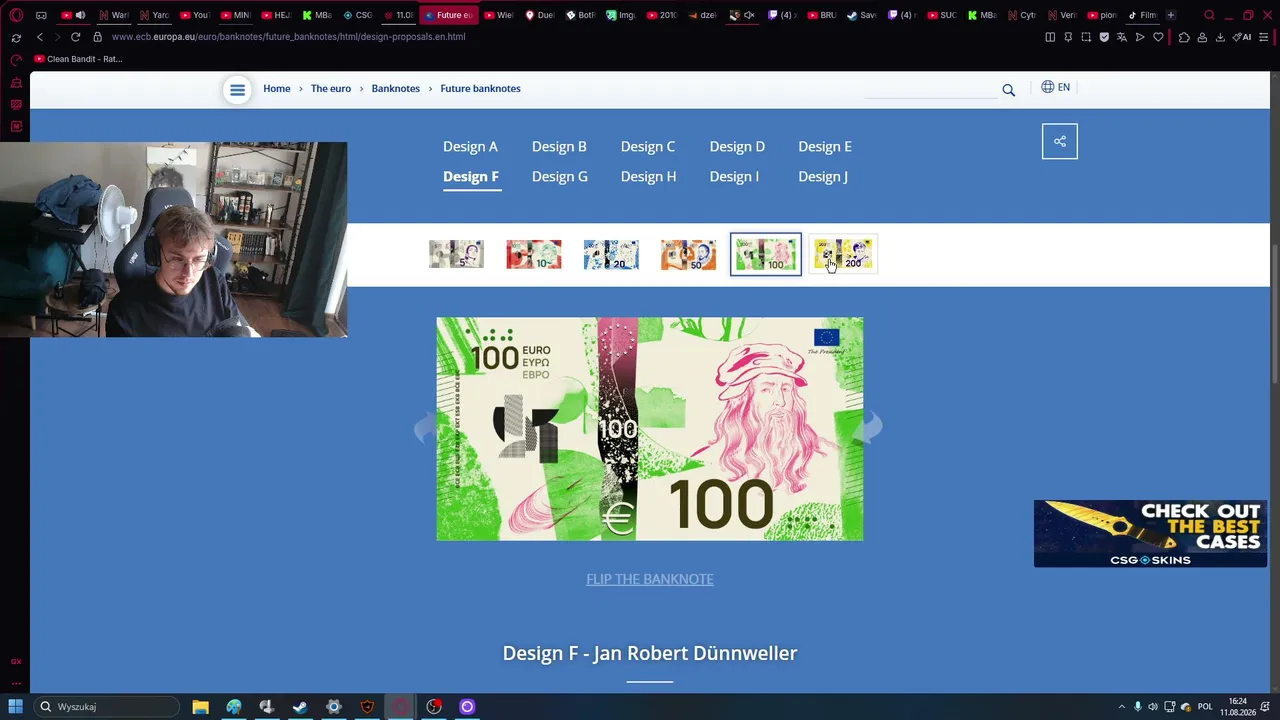Reload the page with the refresh icon
The height and width of the screenshot is (720, 1280).
[75, 37]
